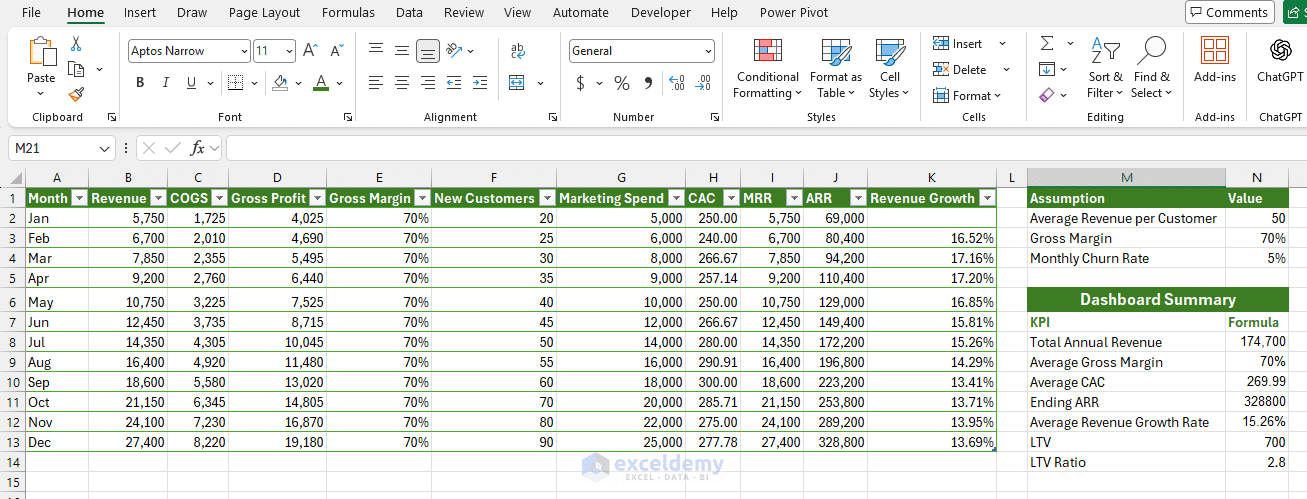
Task: Increase font size with the larger A icon
Action: [x=310, y=51]
